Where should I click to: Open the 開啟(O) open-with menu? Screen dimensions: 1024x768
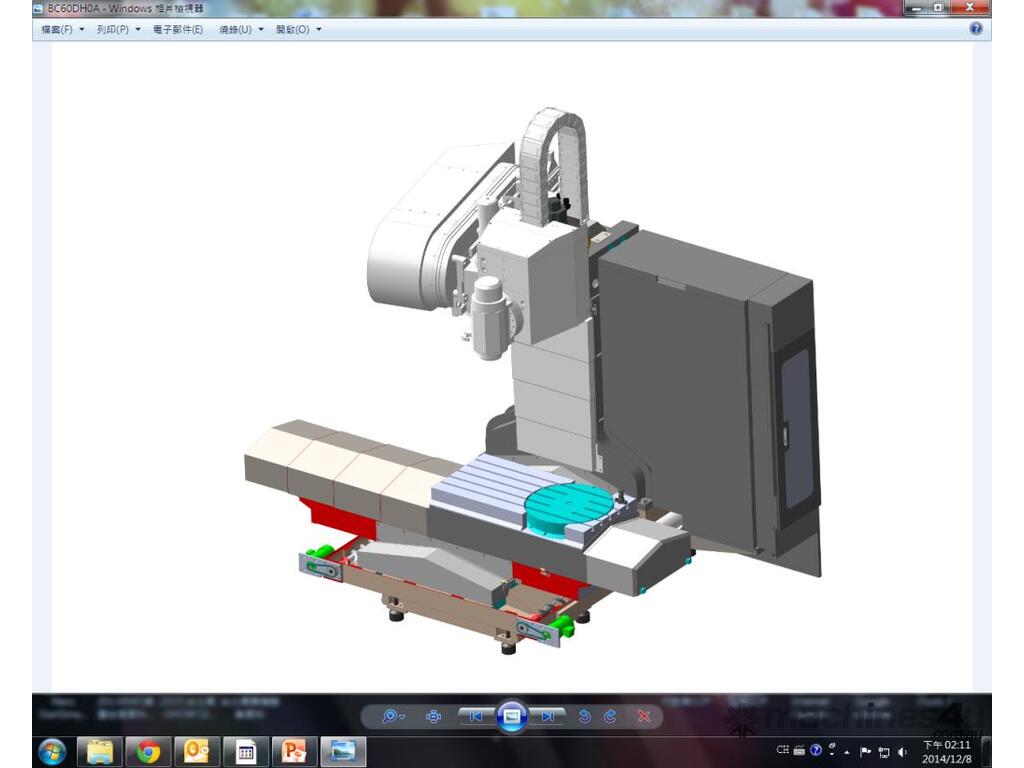coord(298,30)
